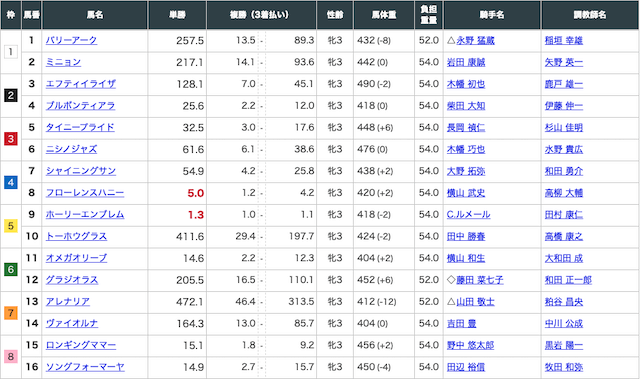Open jockey link 柴田 大知
Screen dimensions: 640x379
[x=466, y=106]
